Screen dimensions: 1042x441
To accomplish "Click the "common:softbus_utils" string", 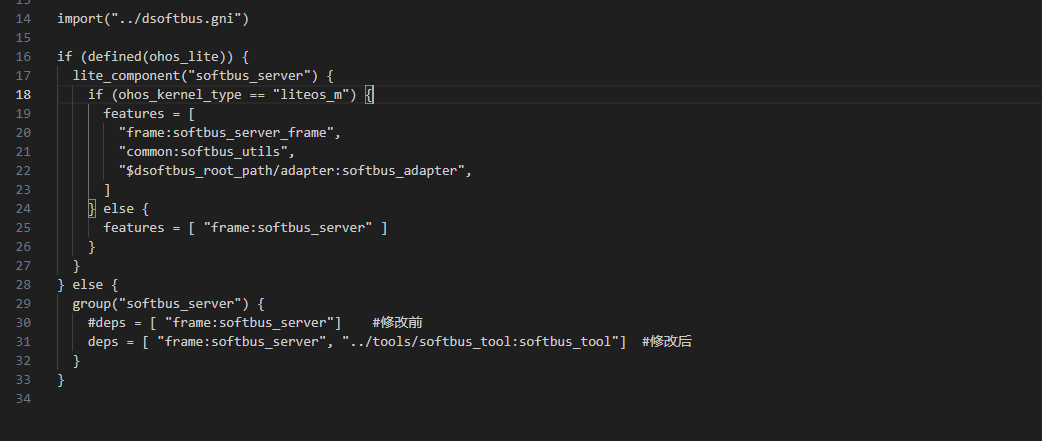I will pos(203,151).
